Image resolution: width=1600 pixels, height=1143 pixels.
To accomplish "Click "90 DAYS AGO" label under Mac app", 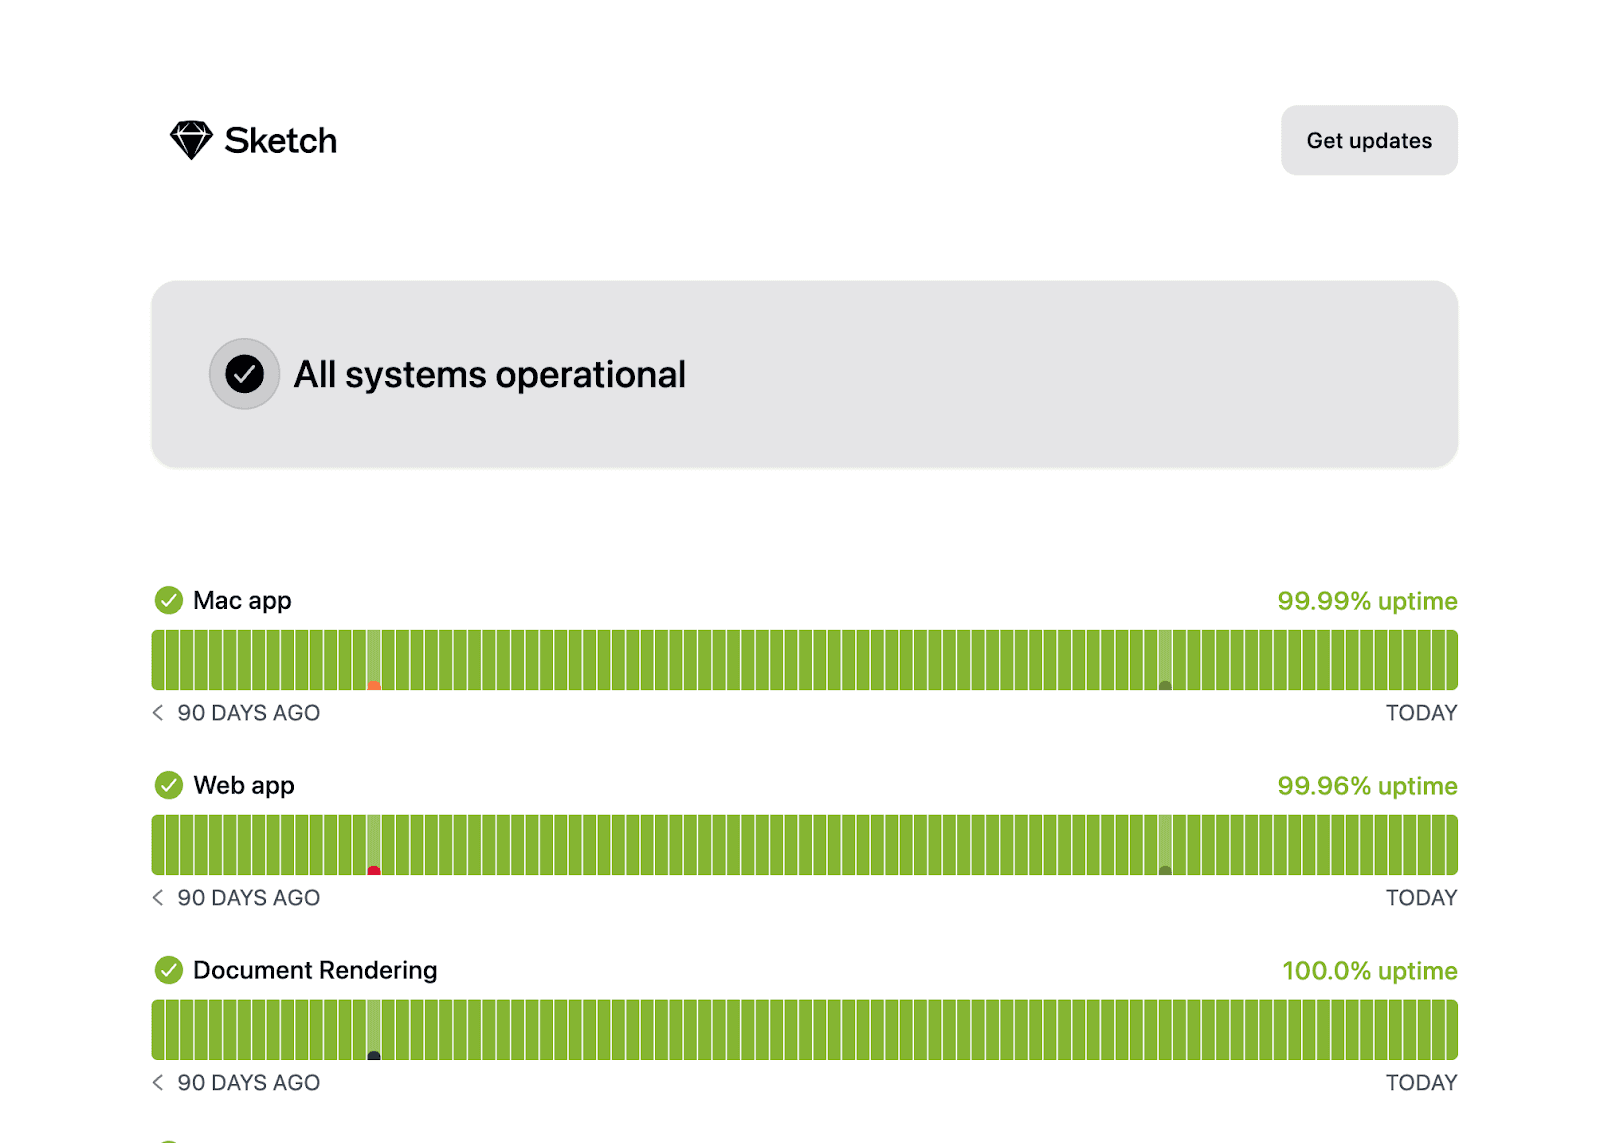I will [x=249, y=713].
